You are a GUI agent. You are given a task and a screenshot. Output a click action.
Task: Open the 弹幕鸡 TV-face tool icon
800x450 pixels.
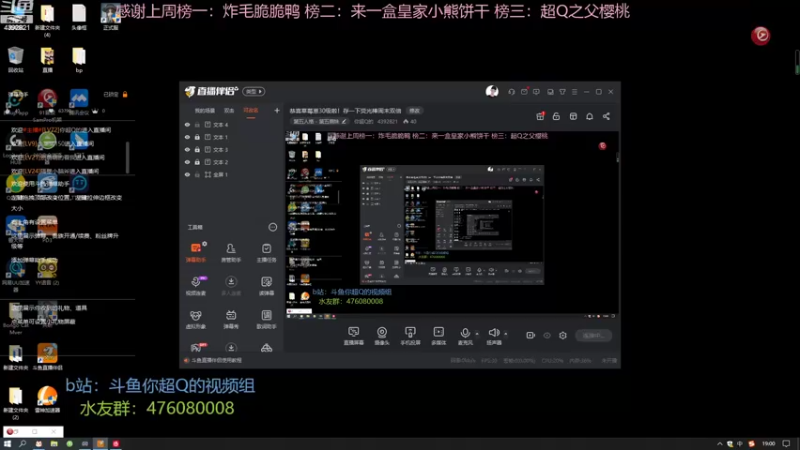231,319
